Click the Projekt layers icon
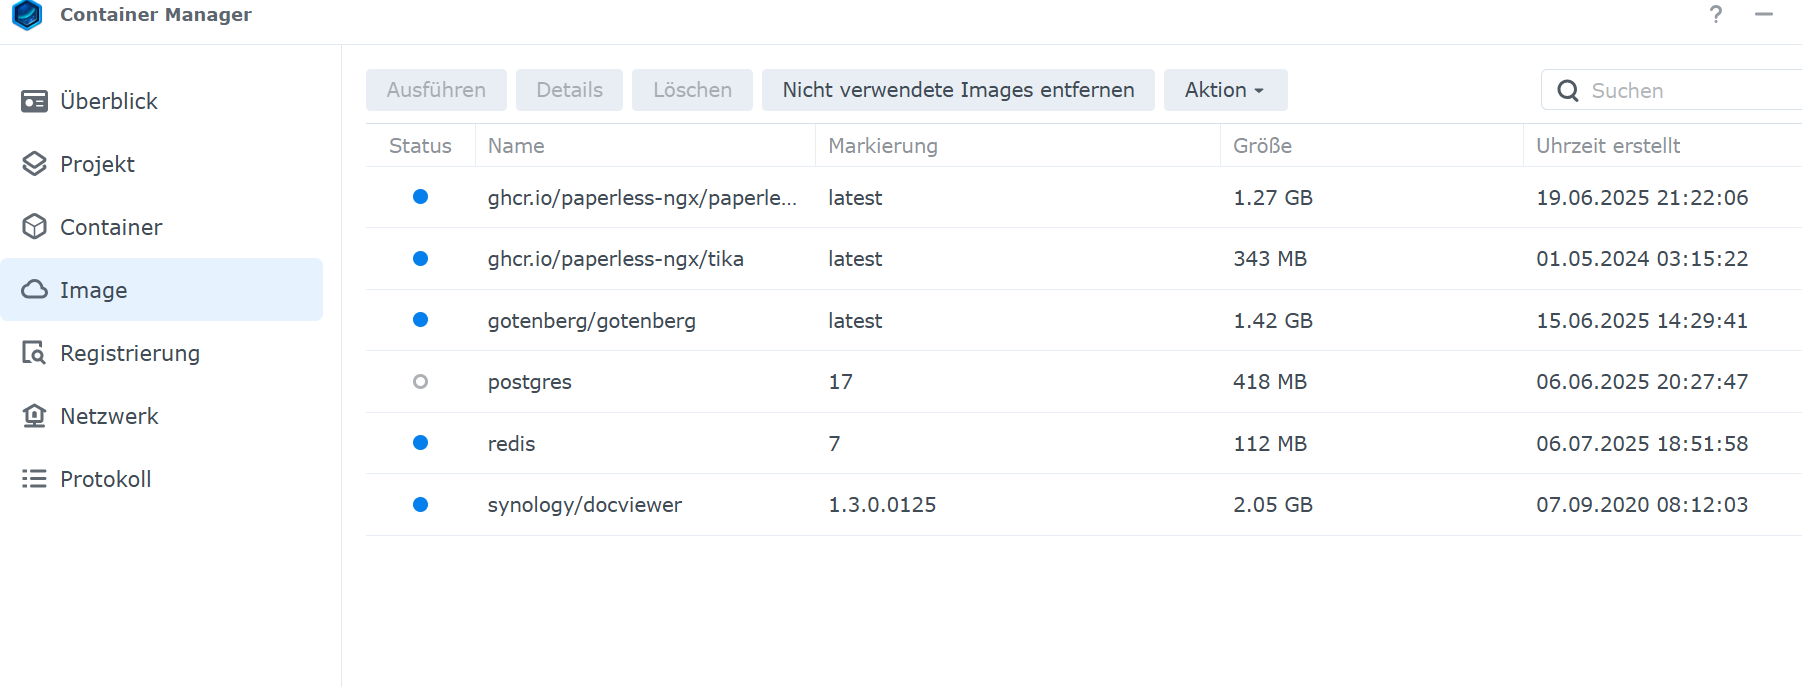This screenshot has height=687, width=1802. (35, 164)
